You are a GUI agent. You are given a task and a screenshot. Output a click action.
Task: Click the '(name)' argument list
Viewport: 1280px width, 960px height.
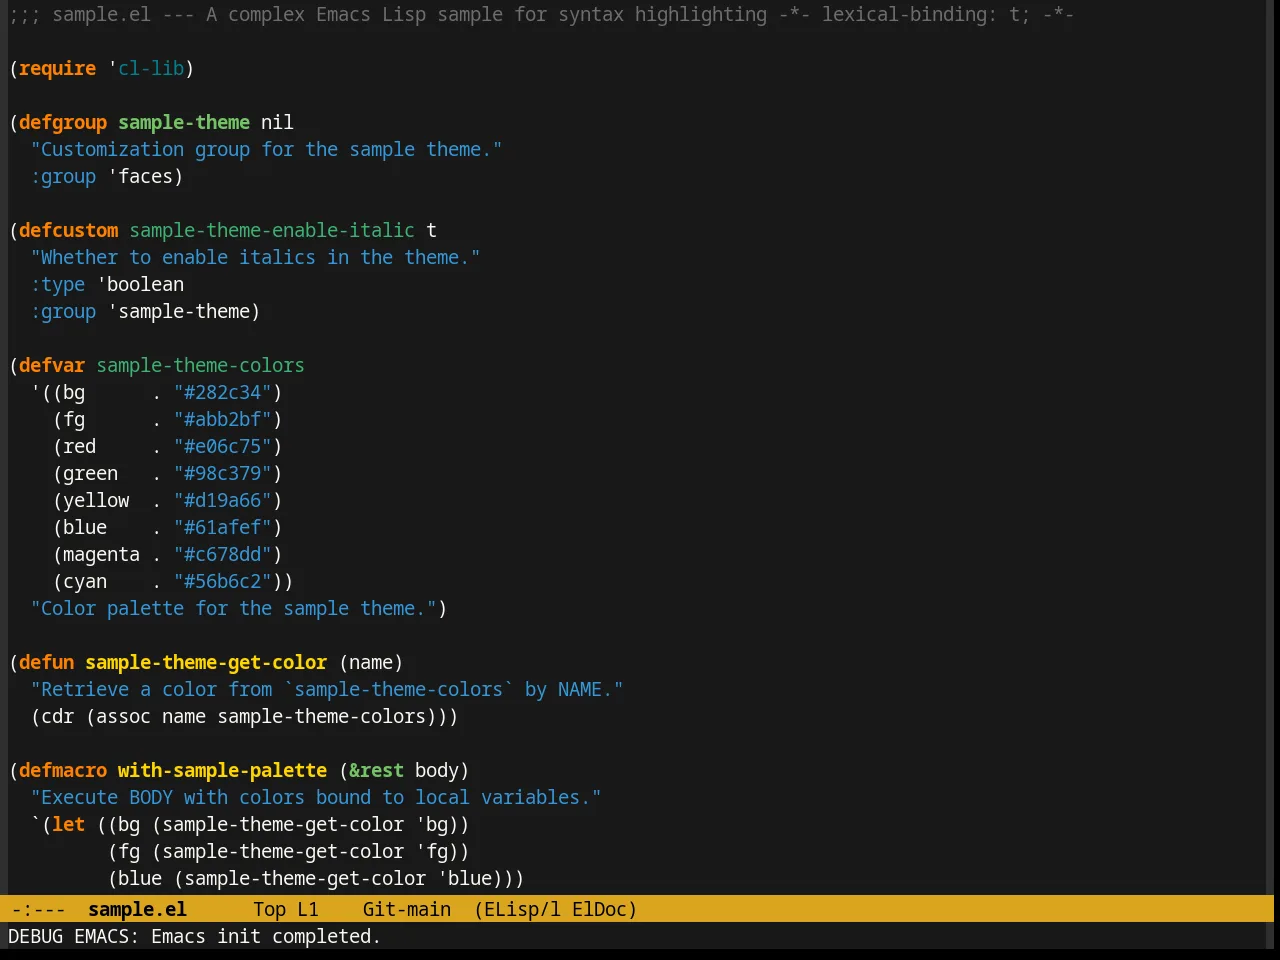371,662
